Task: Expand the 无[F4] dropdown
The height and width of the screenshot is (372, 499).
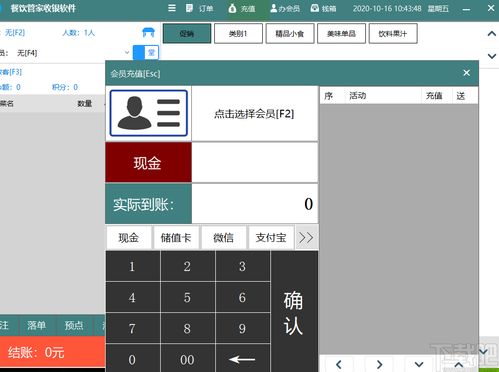Action: (x=127, y=53)
